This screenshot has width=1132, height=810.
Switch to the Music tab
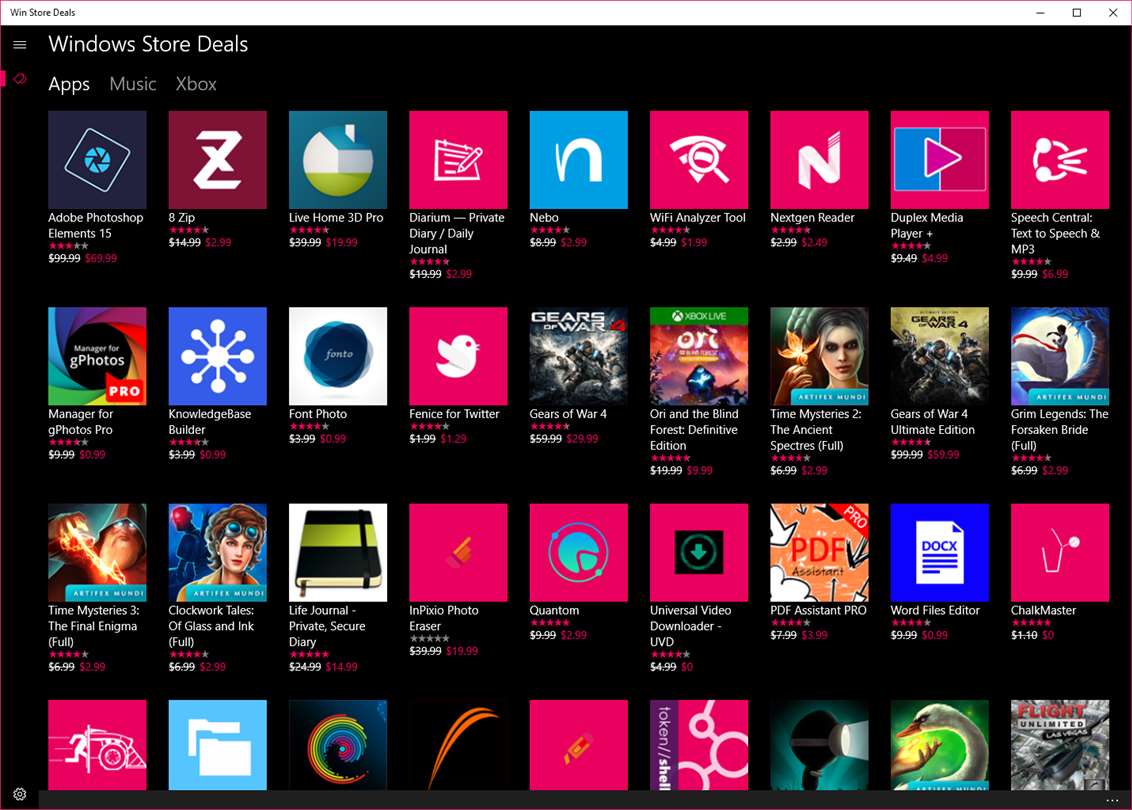pos(133,84)
